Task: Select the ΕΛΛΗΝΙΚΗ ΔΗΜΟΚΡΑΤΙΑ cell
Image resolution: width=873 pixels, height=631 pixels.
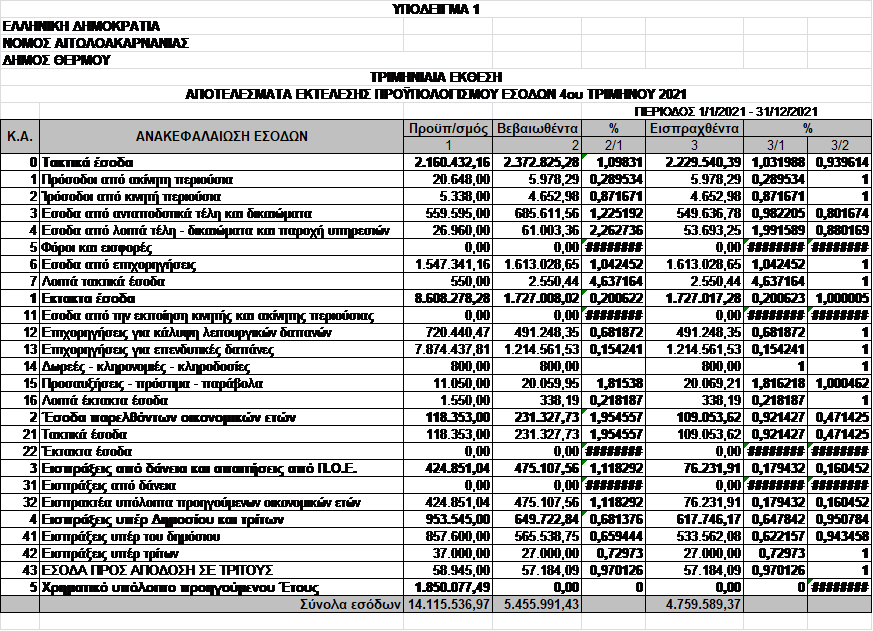Action: [82, 26]
